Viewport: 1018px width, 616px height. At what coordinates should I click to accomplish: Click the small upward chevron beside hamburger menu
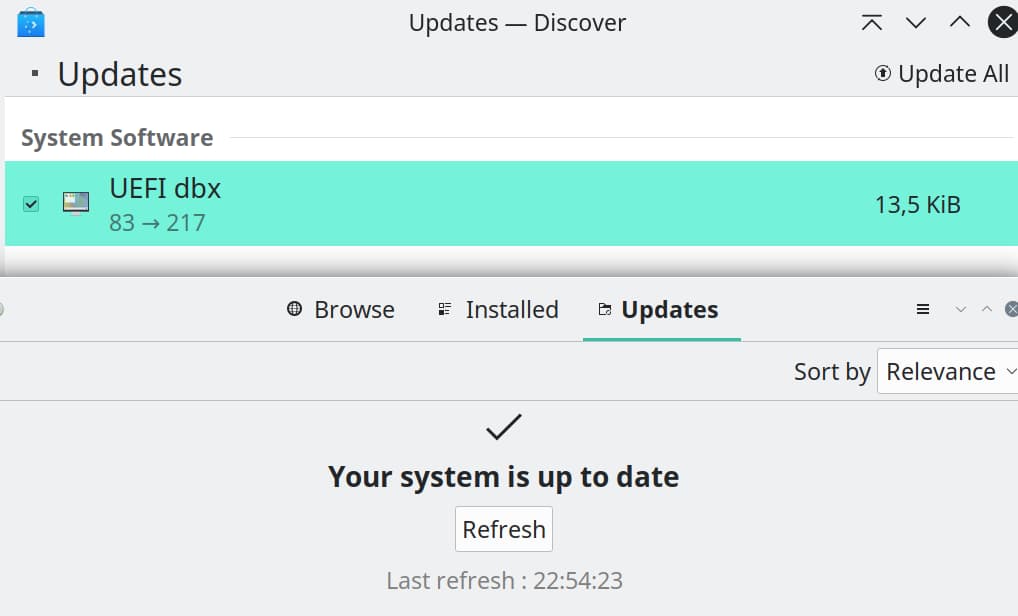pyautogui.click(x=987, y=309)
